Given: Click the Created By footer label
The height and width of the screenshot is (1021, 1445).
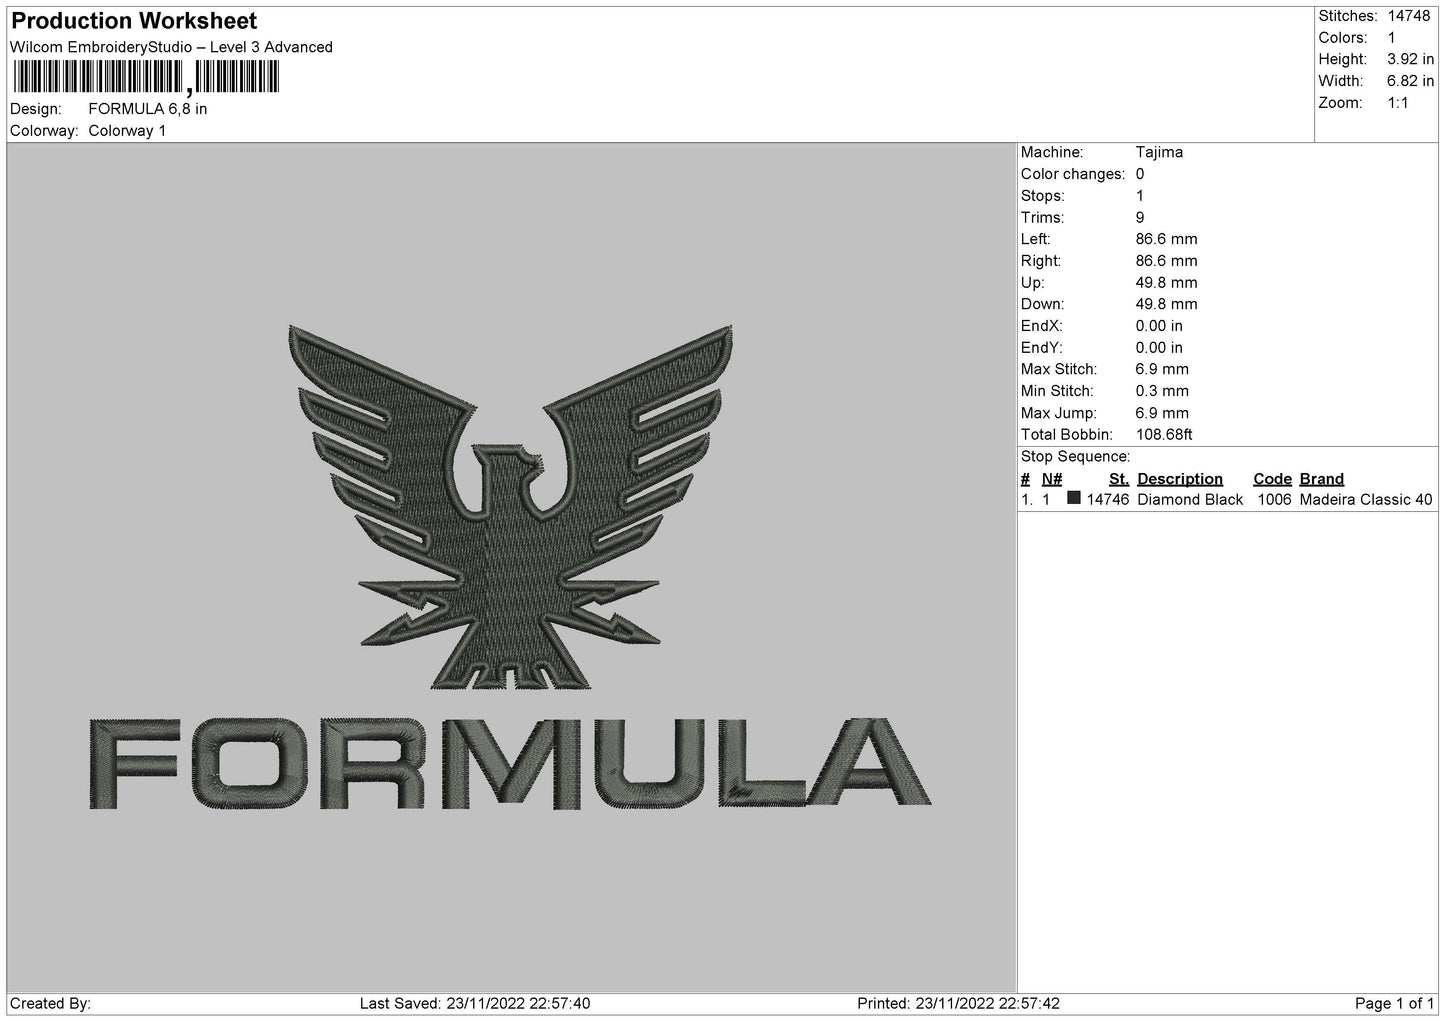Looking at the screenshot, I should pos(50,1003).
